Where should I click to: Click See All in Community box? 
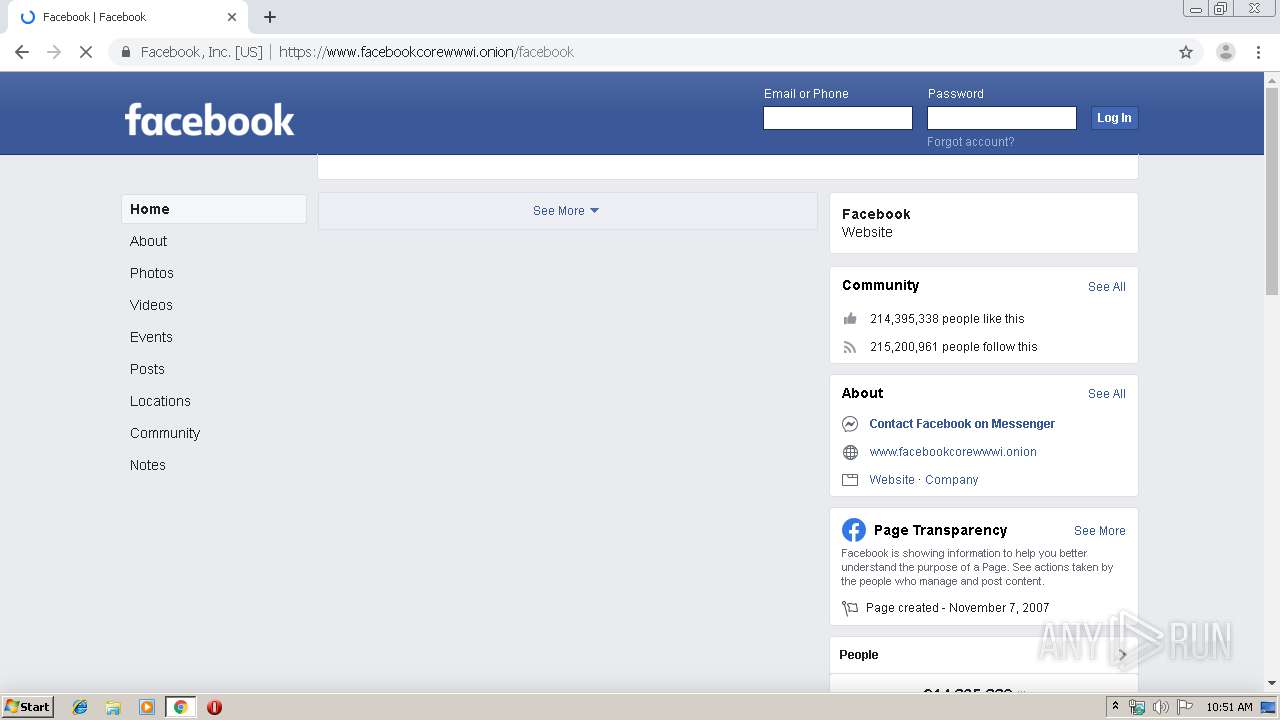point(1107,287)
